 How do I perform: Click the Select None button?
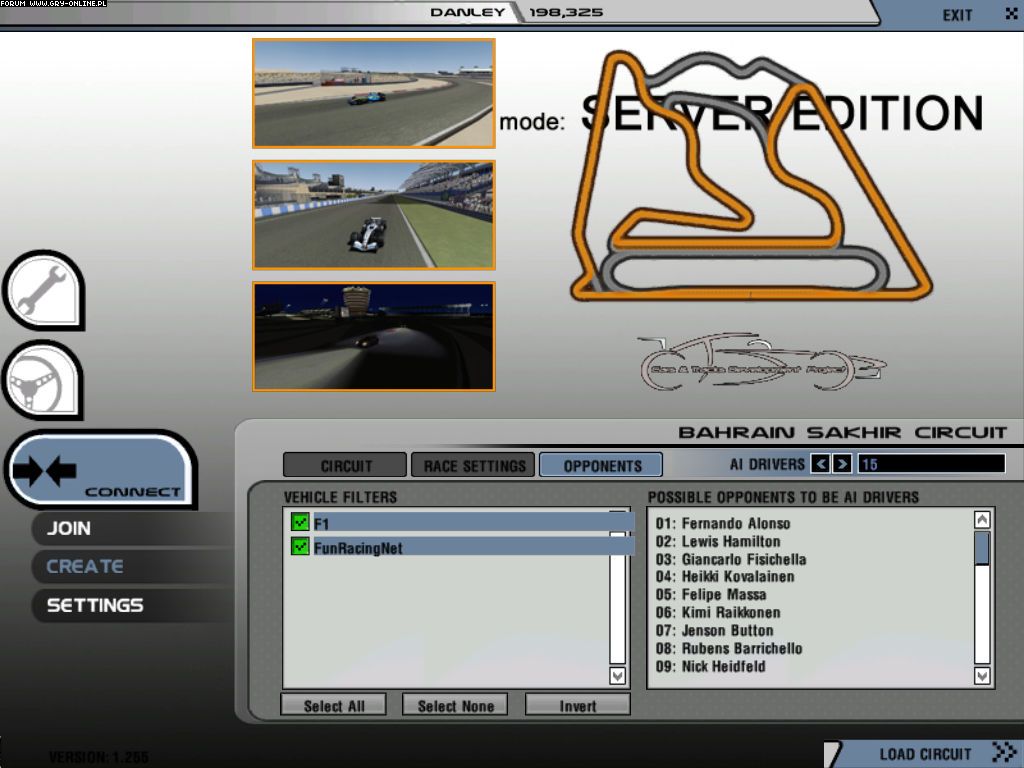coord(455,705)
